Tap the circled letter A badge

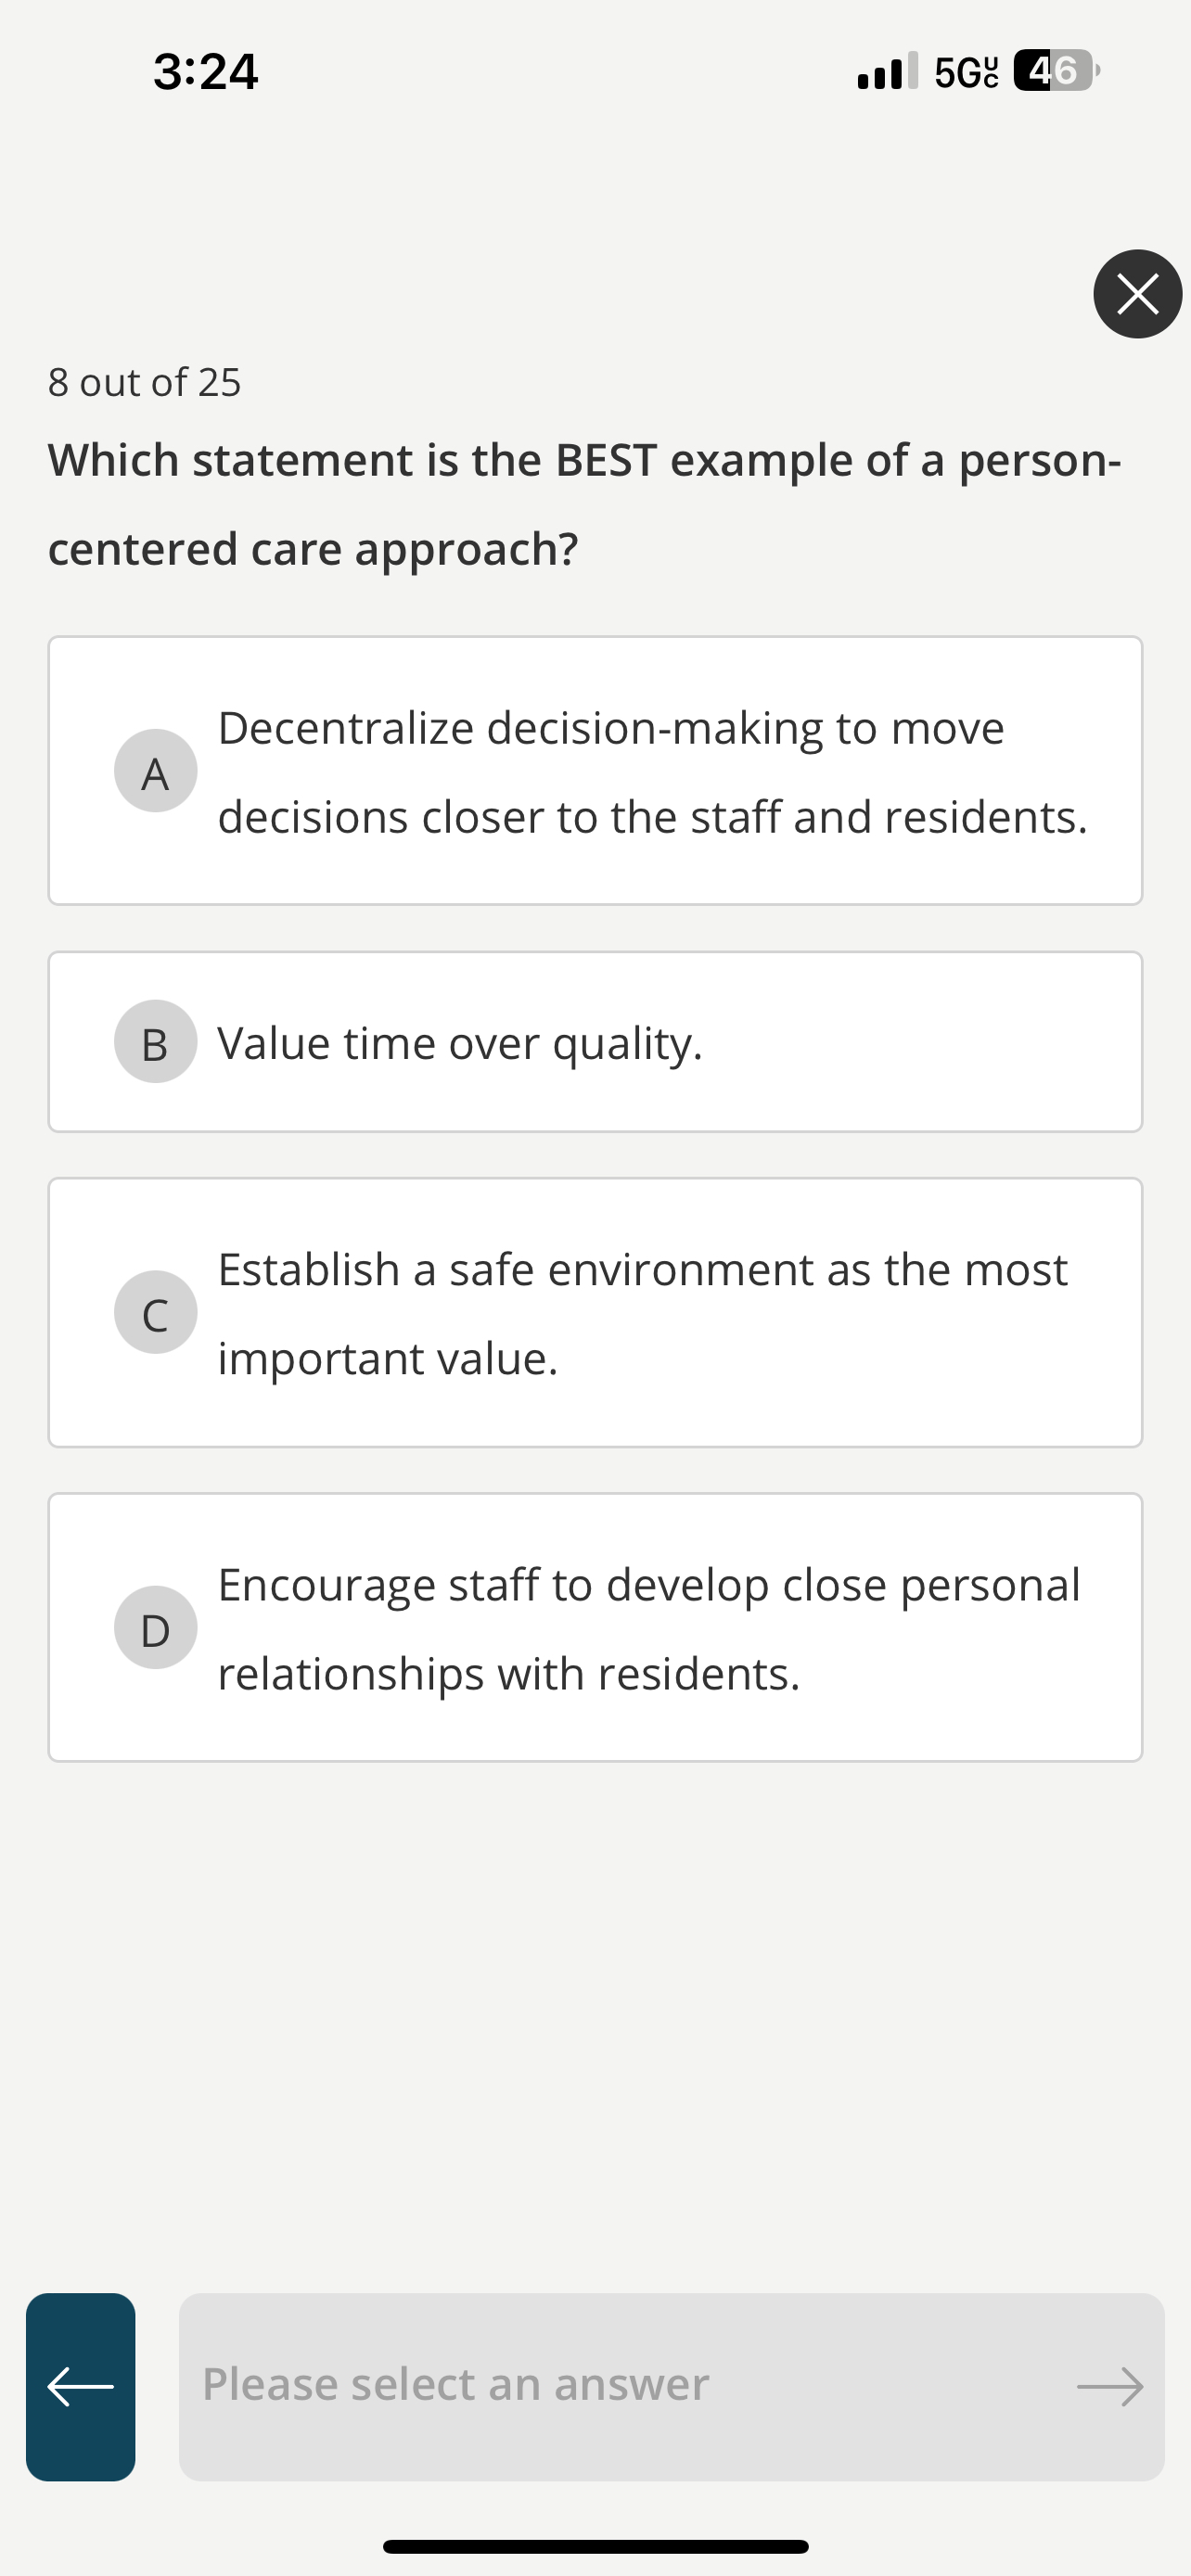point(155,771)
